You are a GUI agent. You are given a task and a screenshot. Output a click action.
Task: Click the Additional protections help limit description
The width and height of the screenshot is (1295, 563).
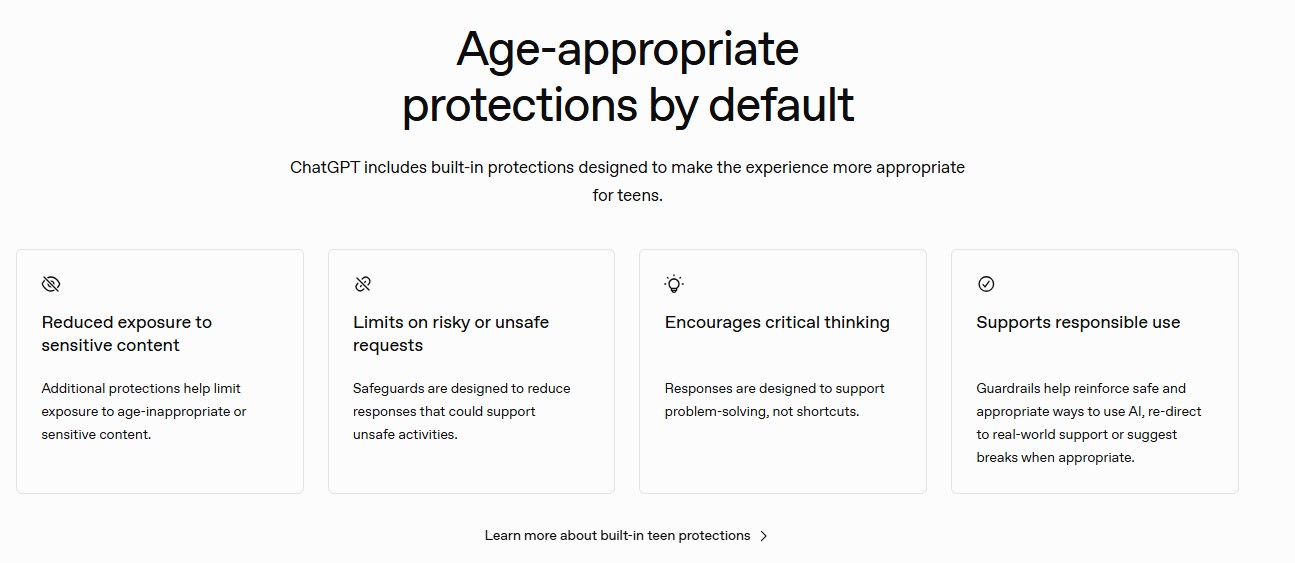(144, 411)
